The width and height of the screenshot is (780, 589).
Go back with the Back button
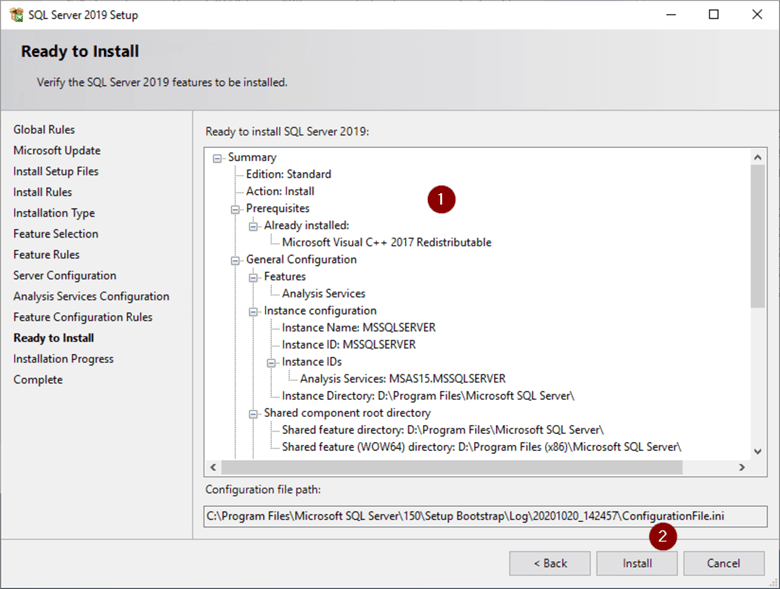549,563
